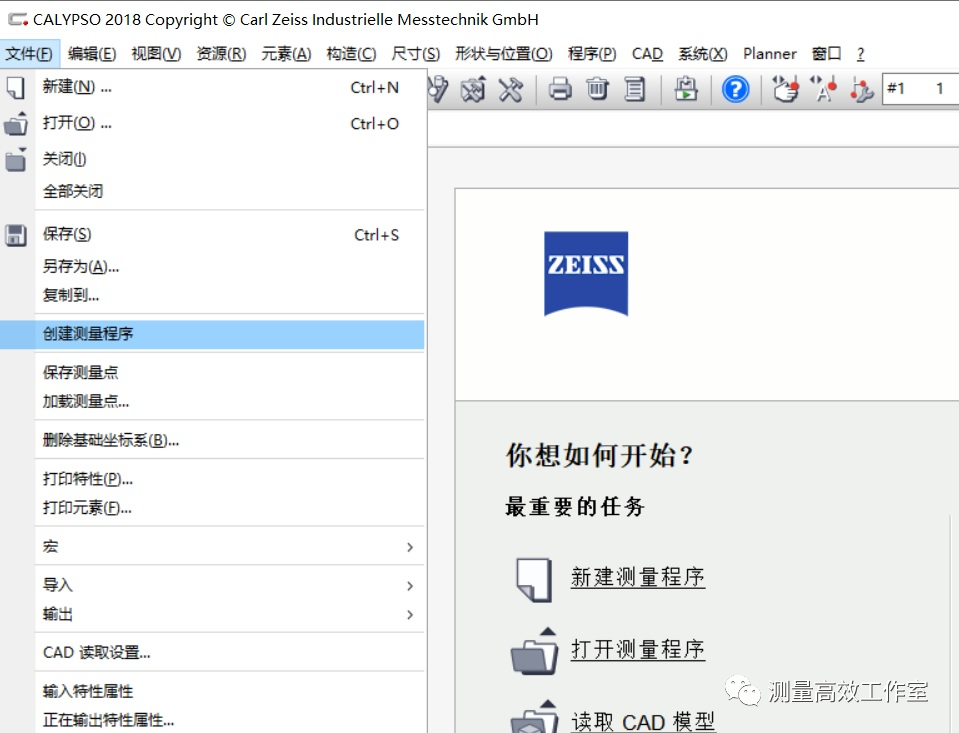Screen dimensions: 959x733
Task: Open the 视图(V) menu
Action: coord(156,54)
